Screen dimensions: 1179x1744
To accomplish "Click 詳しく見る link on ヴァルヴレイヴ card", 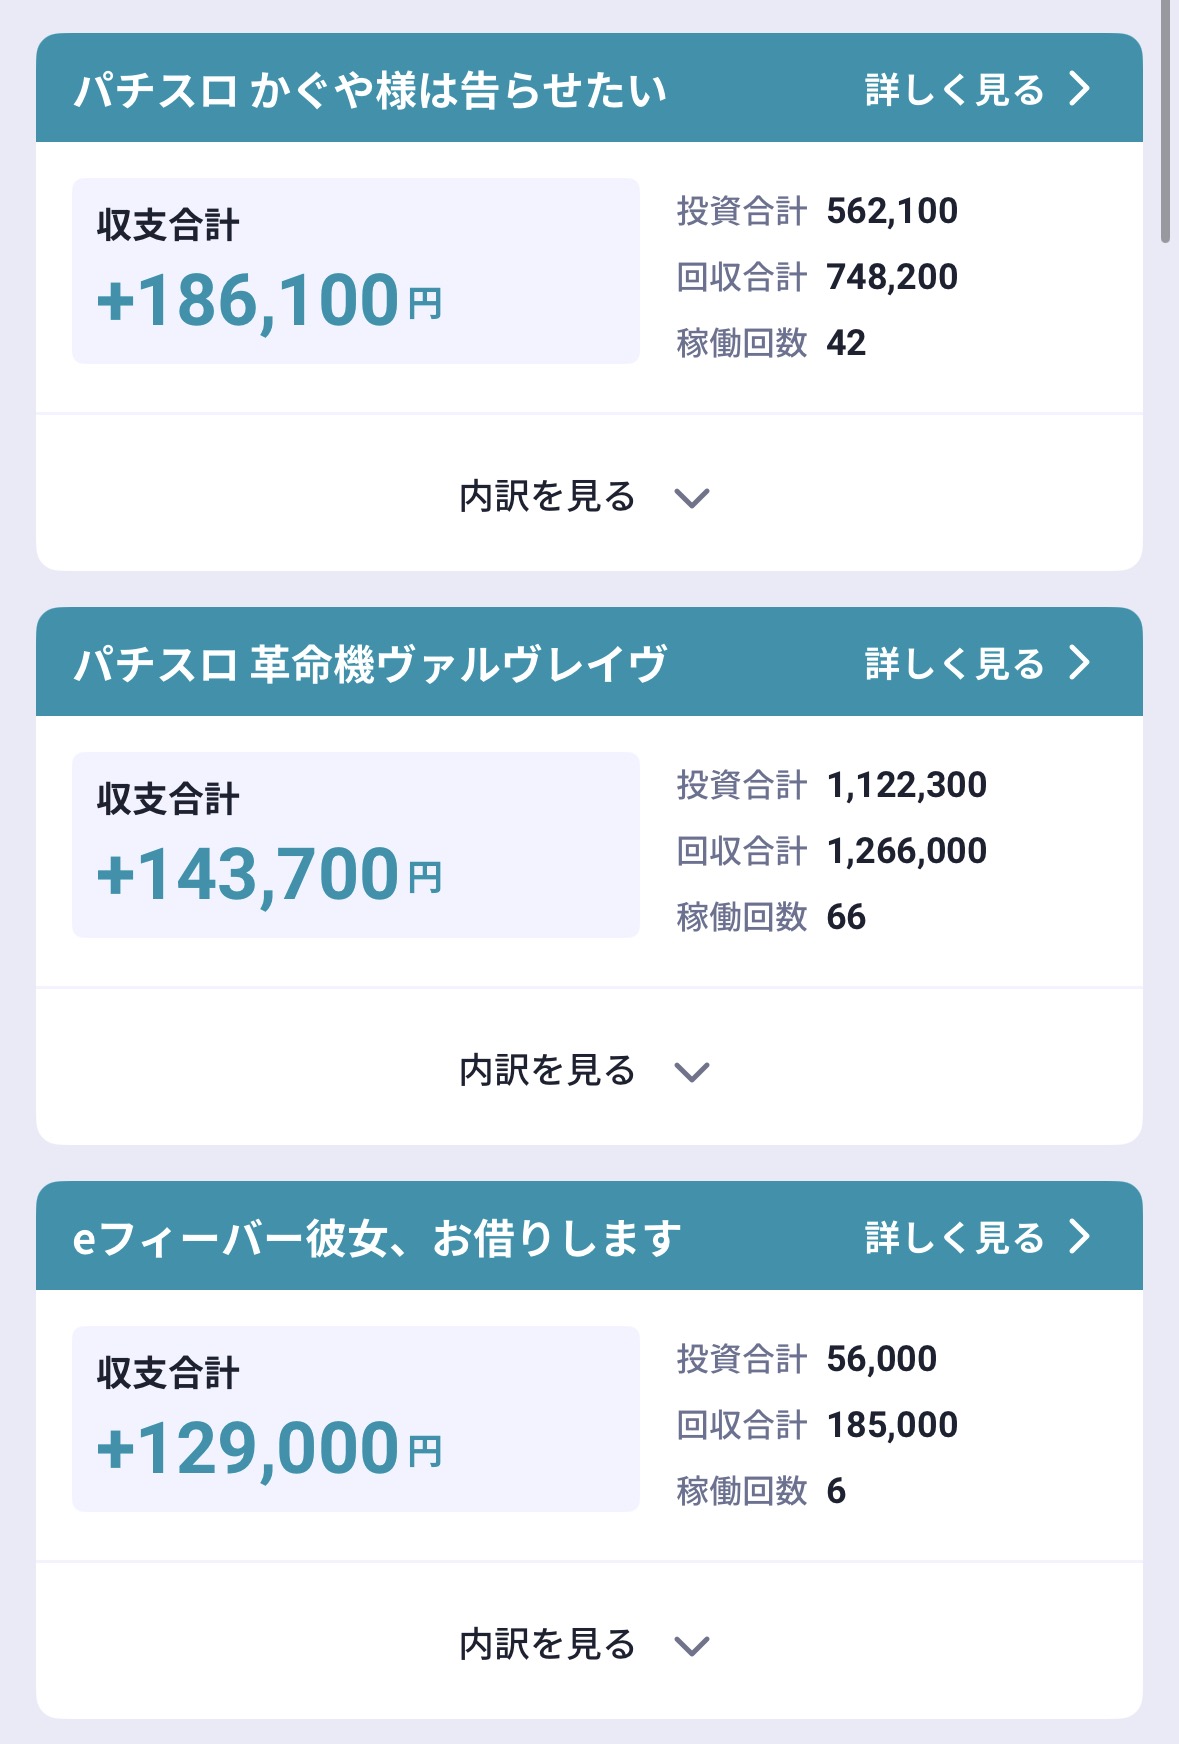I will click(x=954, y=663).
